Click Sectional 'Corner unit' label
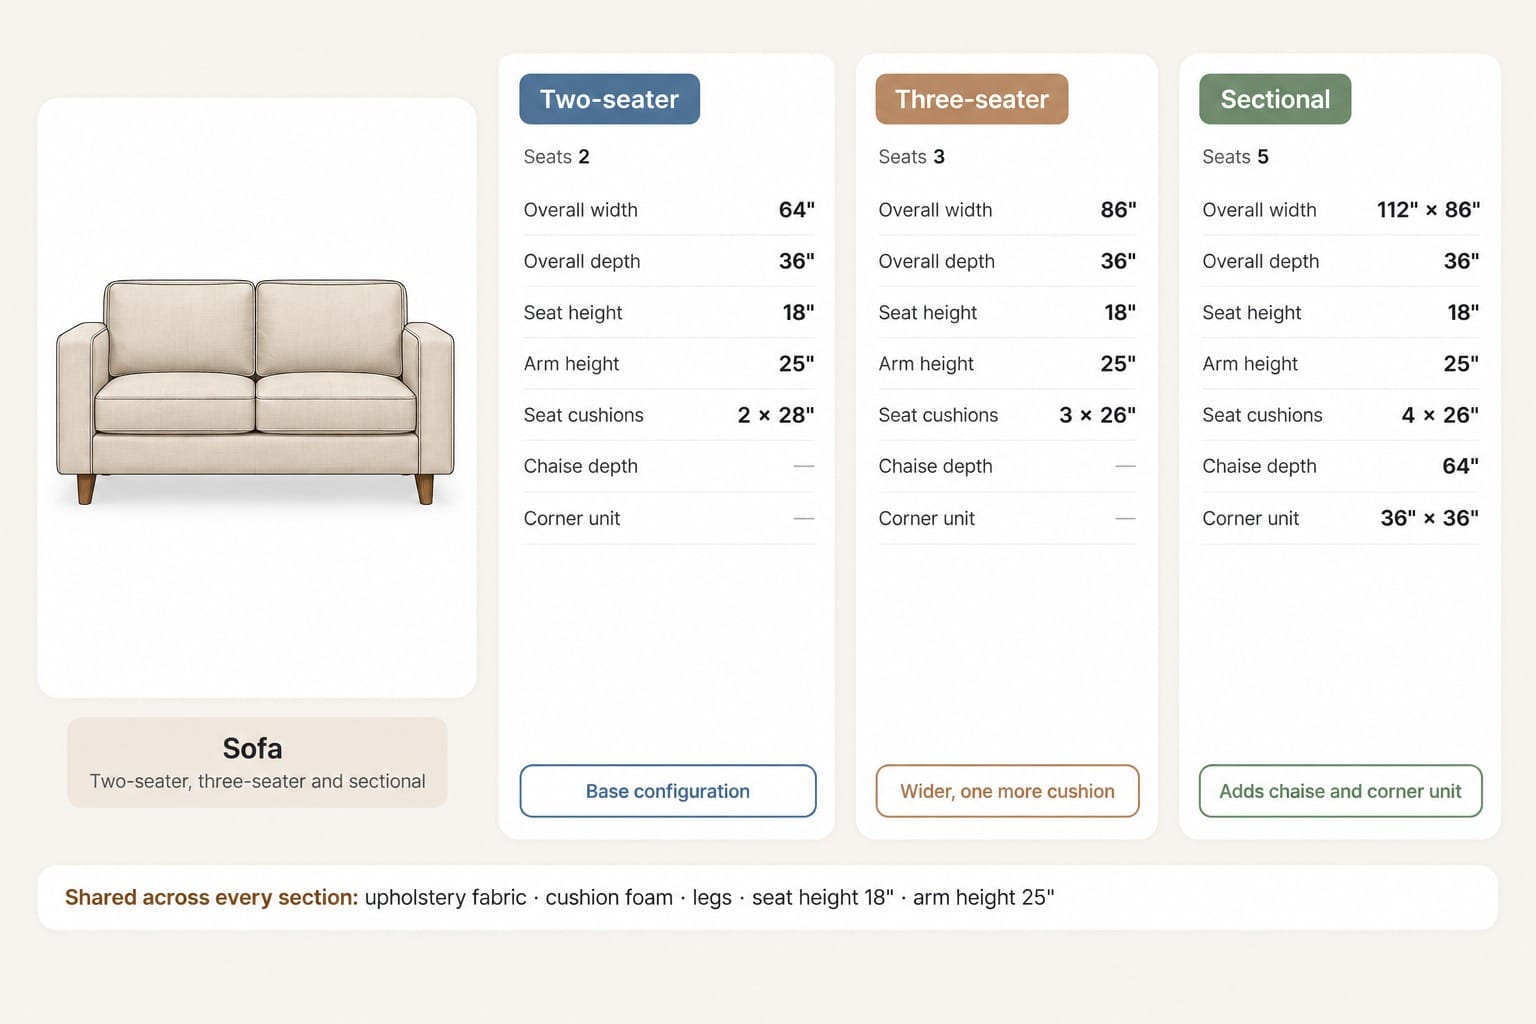Viewport: 1536px width, 1024px height. (x=1250, y=518)
